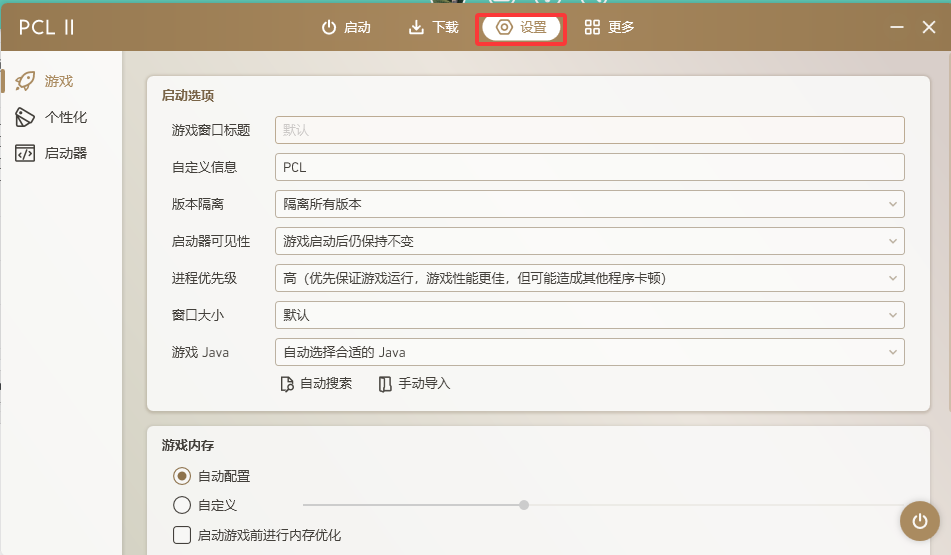Viewport: 951px width, 555px height.
Task: Click the file search icon of 自动搜索
Action: [287, 385]
